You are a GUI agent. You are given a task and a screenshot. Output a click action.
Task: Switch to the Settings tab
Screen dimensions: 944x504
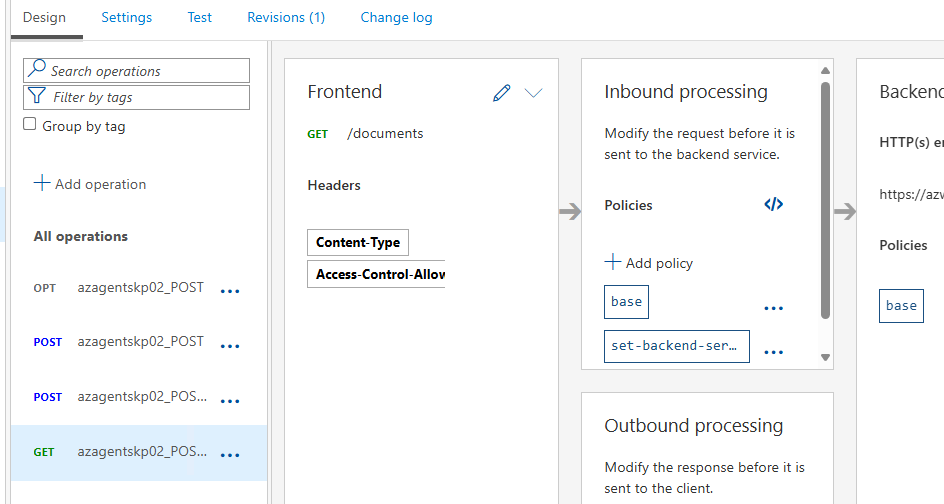pos(126,17)
